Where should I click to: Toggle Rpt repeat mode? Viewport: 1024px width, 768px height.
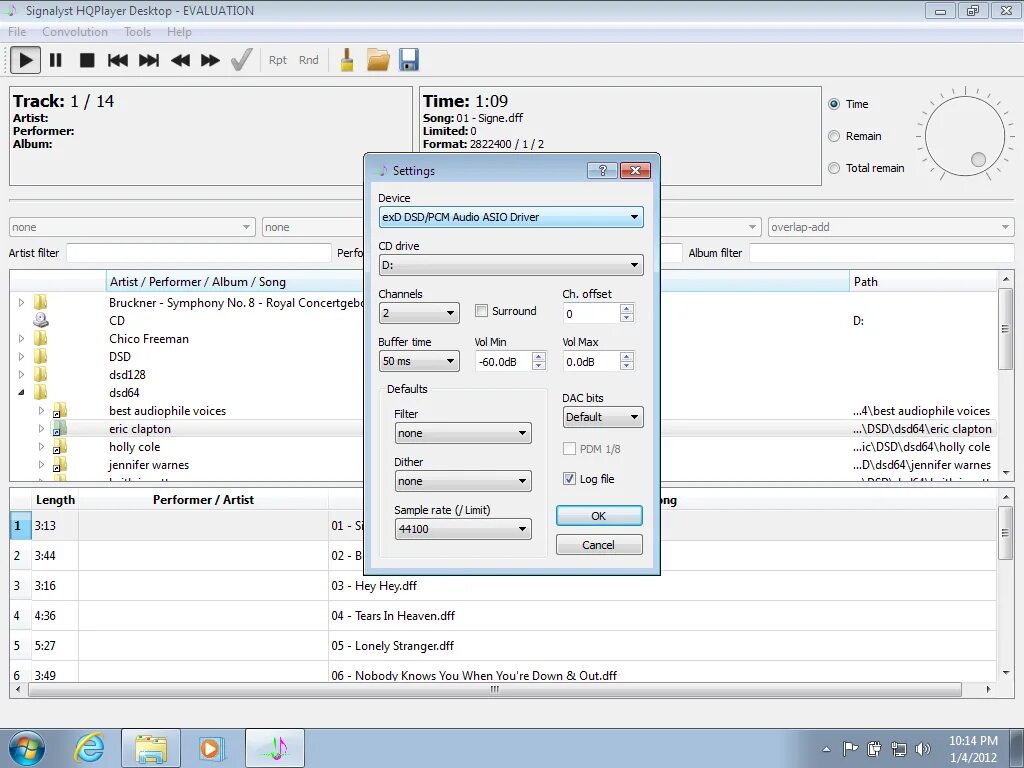coord(278,60)
